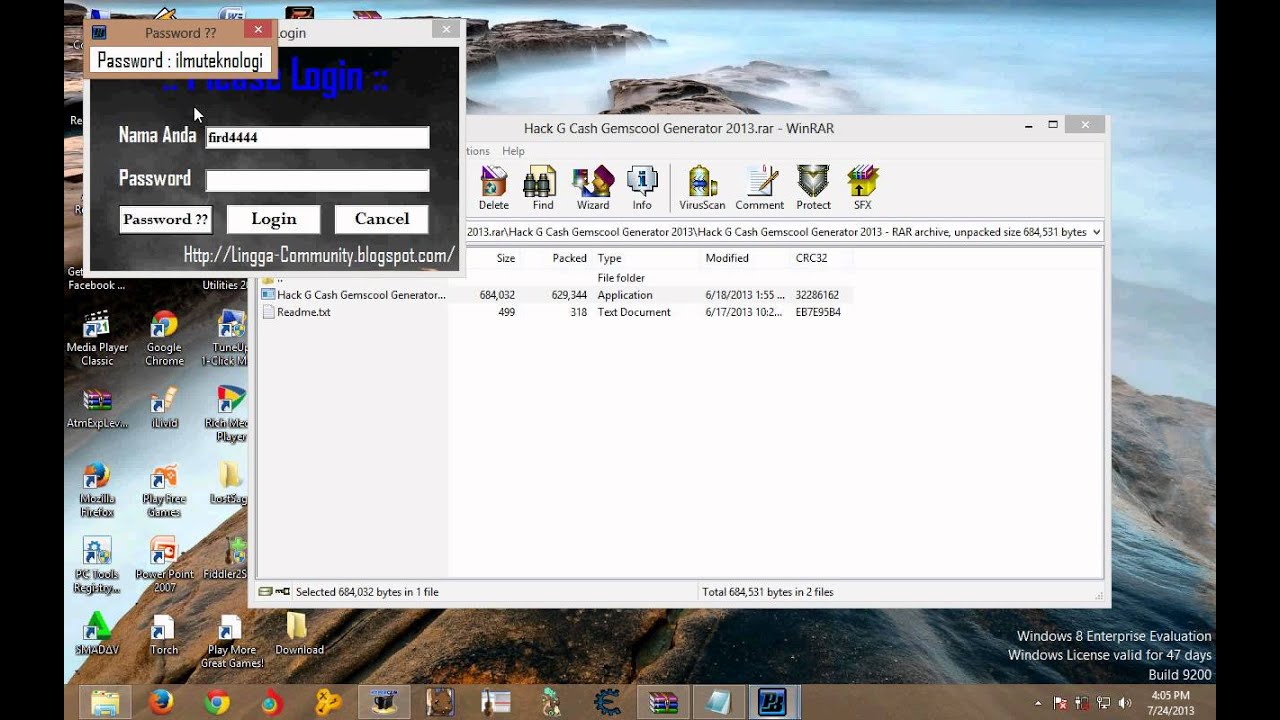
Task: Click 'Total 684,531 bytes in 2 files' status
Action: [x=768, y=592]
